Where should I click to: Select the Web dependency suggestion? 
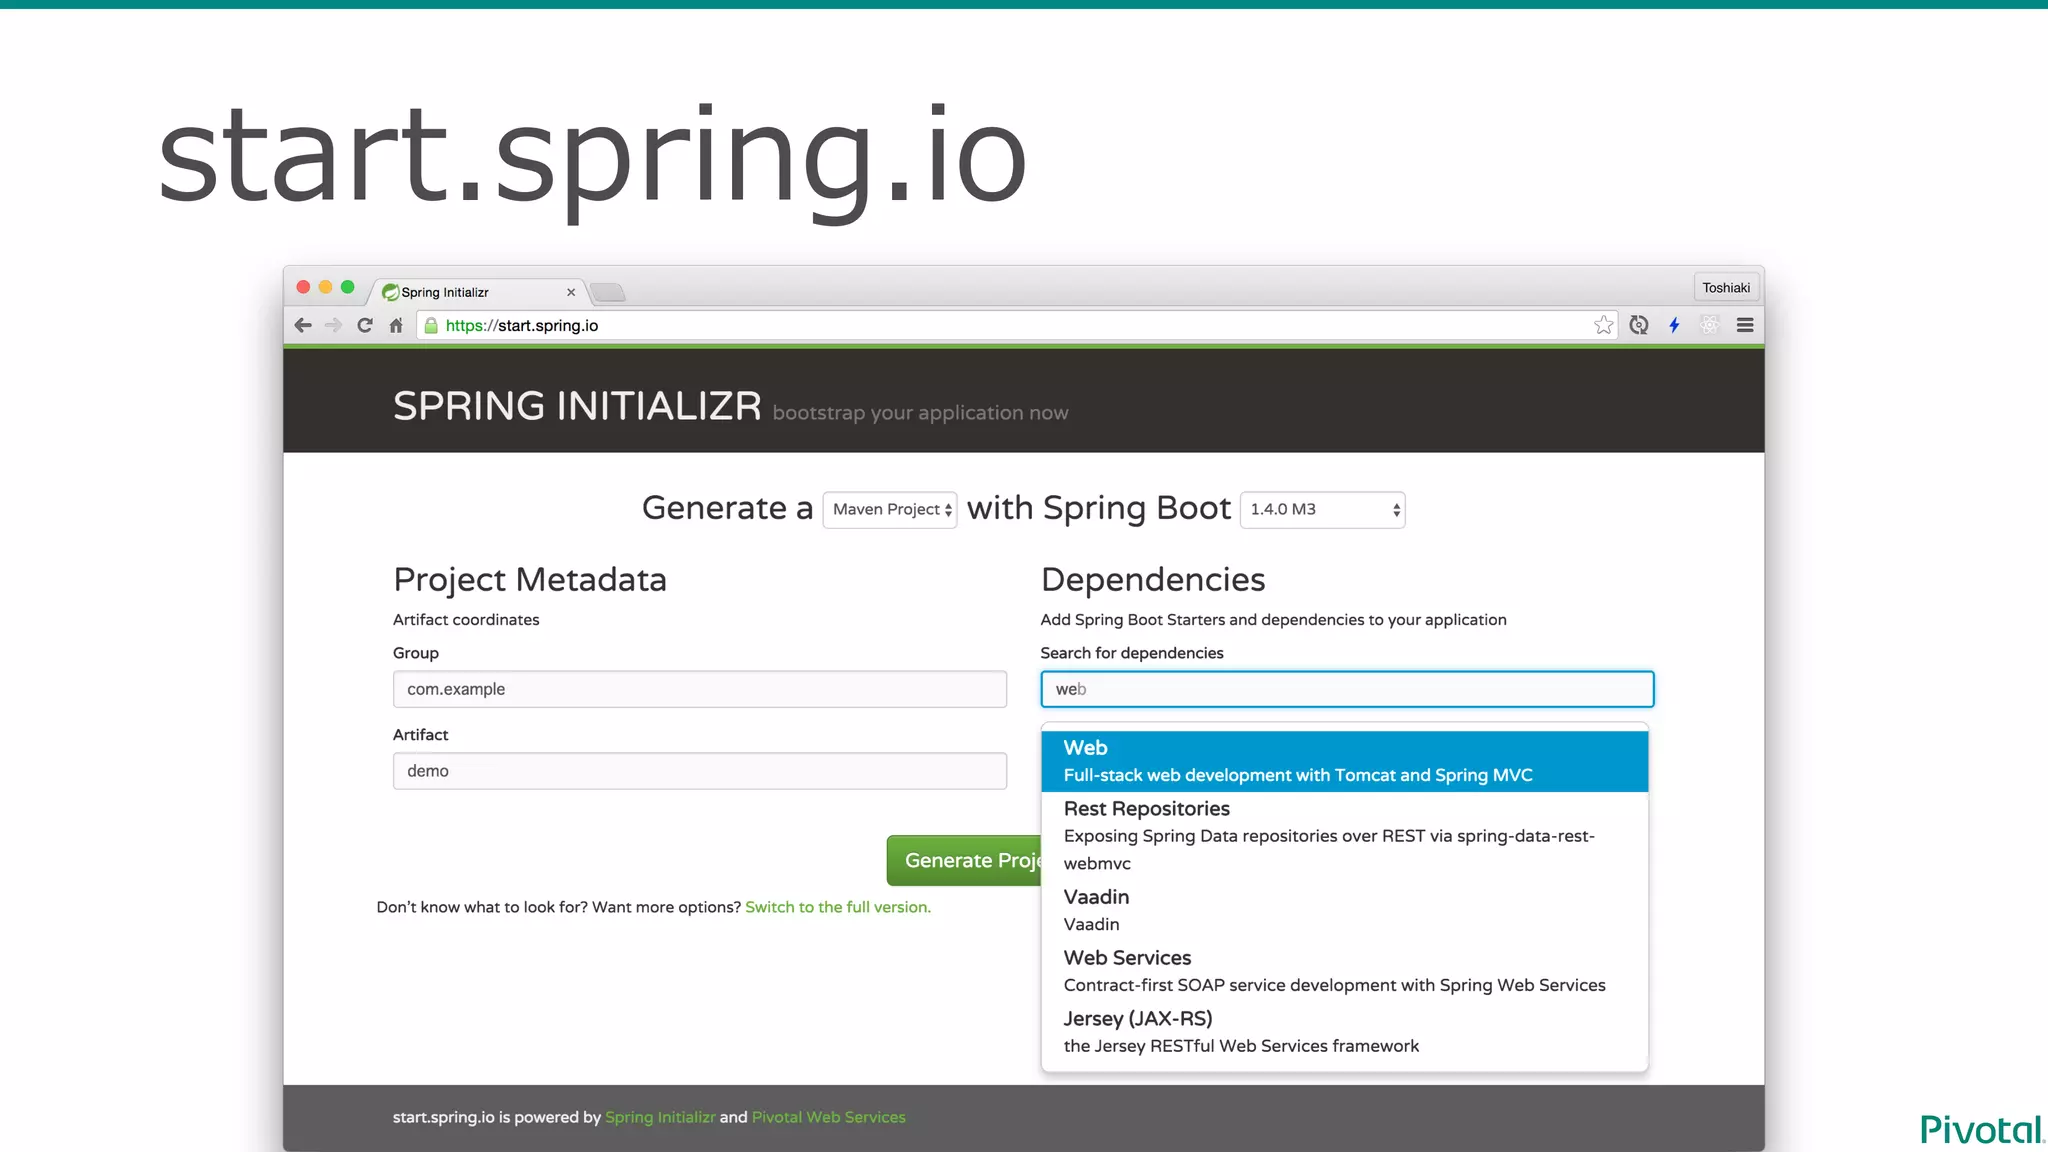coord(1344,761)
